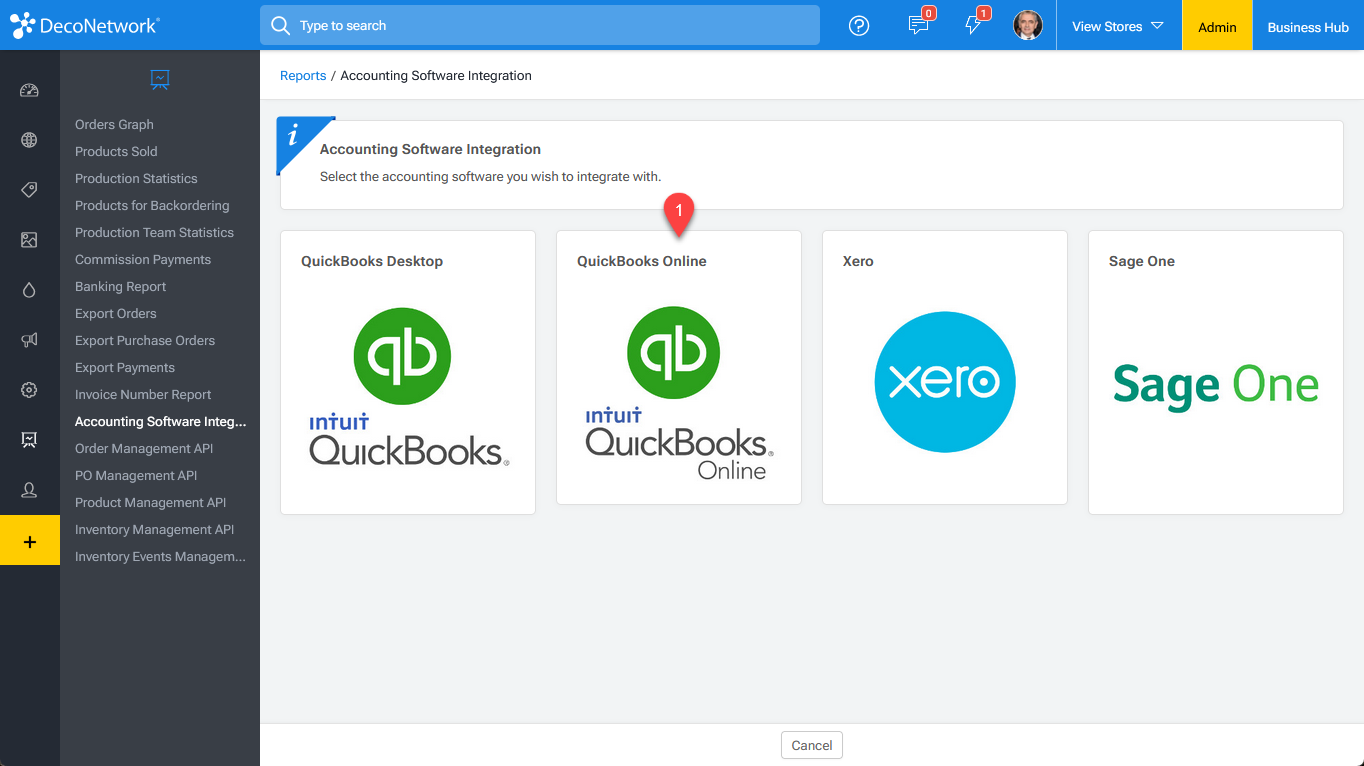Open Inventory Events Management item
Viewport: 1364px width, 766px height.
[160, 556]
